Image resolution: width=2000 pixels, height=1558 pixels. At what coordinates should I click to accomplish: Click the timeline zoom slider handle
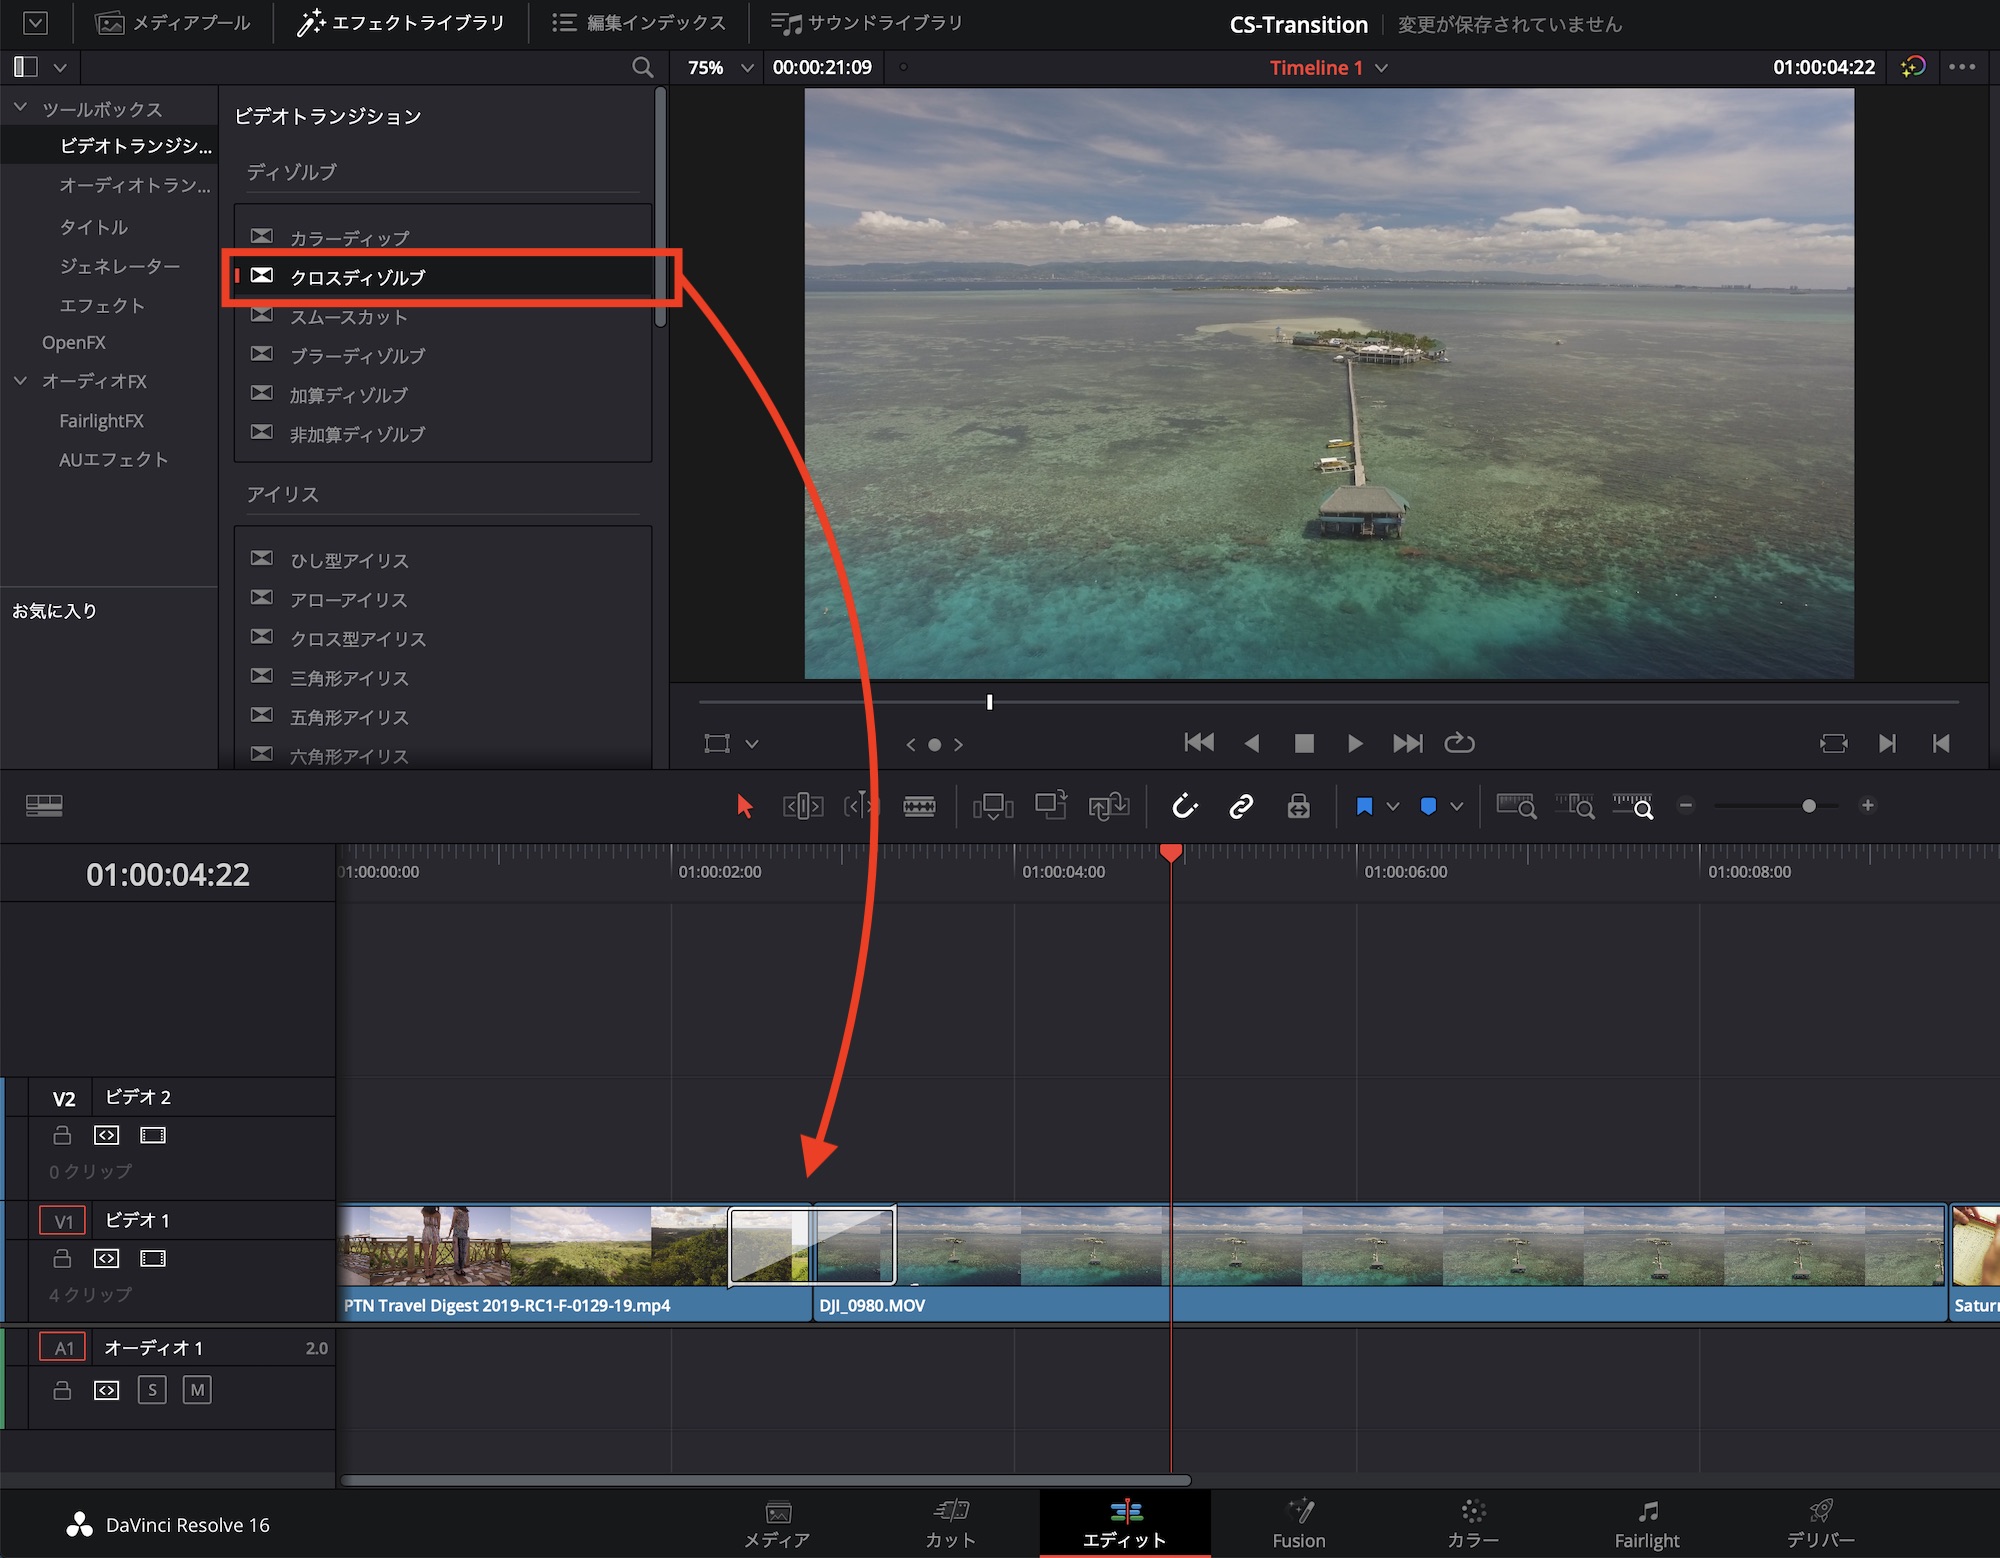point(1808,806)
